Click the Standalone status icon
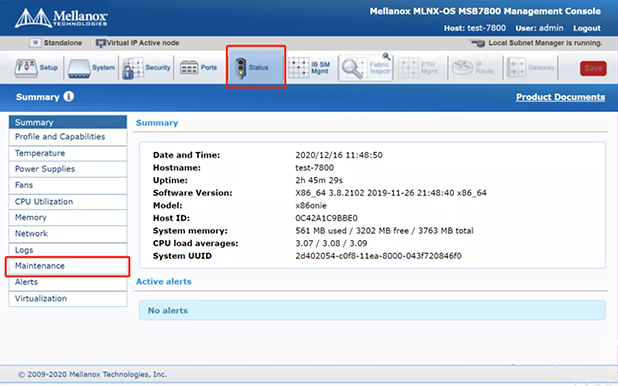The width and height of the screenshot is (618, 386). click(x=35, y=43)
